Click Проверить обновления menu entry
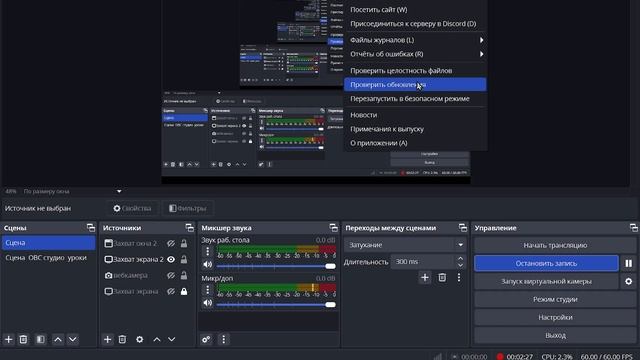Image resolution: width=640 pixels, height=360 pixels. click(x=415, y=84)
